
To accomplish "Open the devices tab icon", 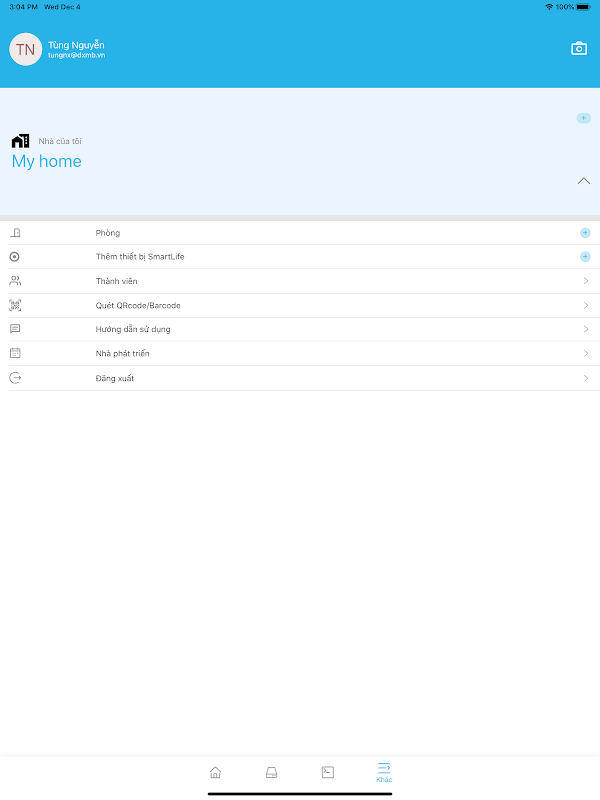I will (x=271, y=772).
